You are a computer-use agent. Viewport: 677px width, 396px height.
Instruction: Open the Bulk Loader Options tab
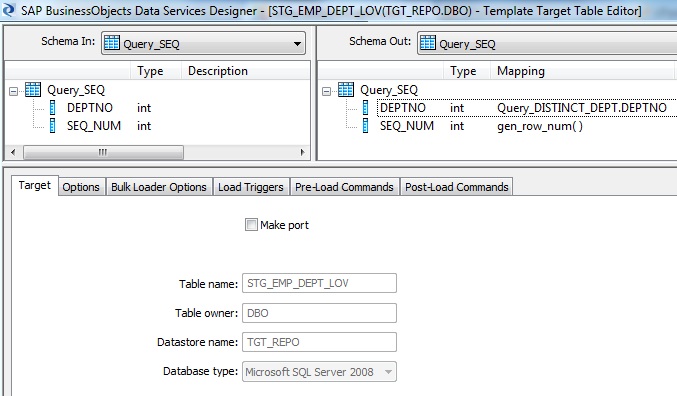tap(159, 187)
